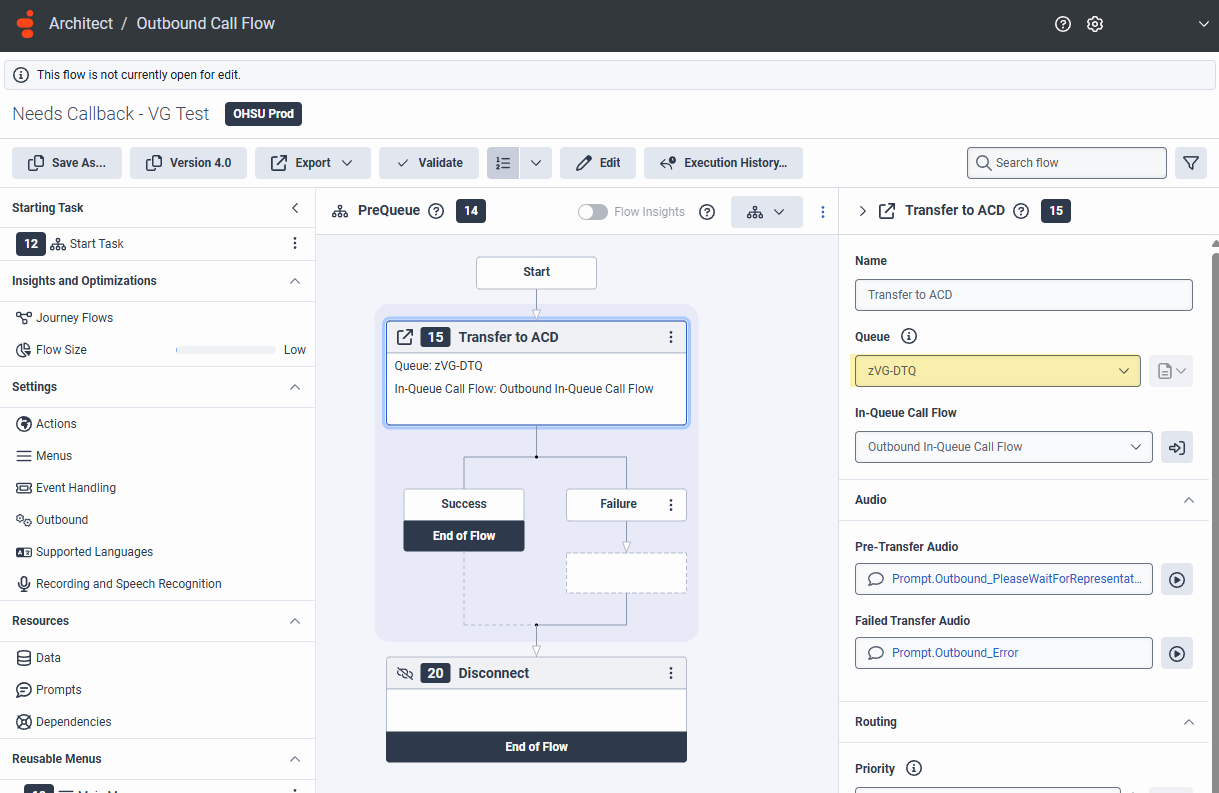Play the Failed Transfer Audio prompt

(1177, 653)
